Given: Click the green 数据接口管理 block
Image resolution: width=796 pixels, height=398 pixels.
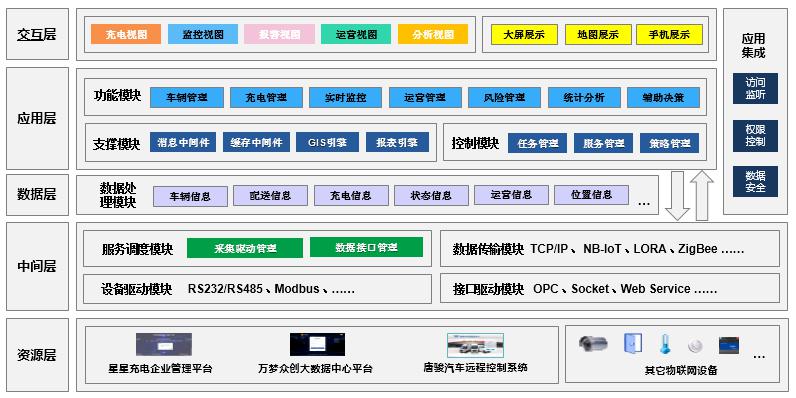Looking at the screenshot, I should [366, 247].
